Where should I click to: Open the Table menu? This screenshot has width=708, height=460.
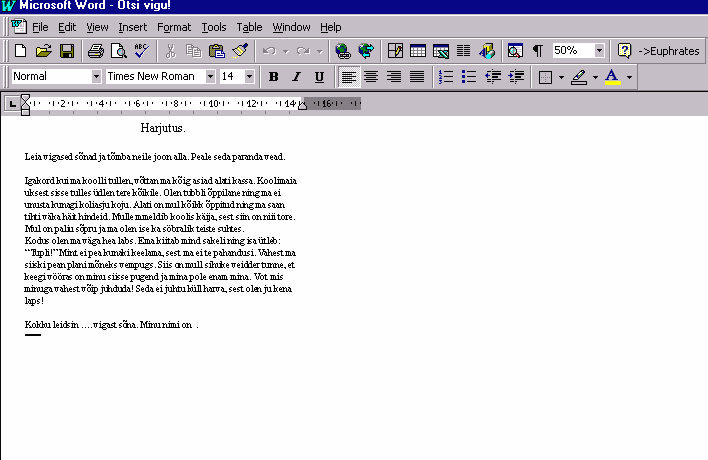point(249,27)
